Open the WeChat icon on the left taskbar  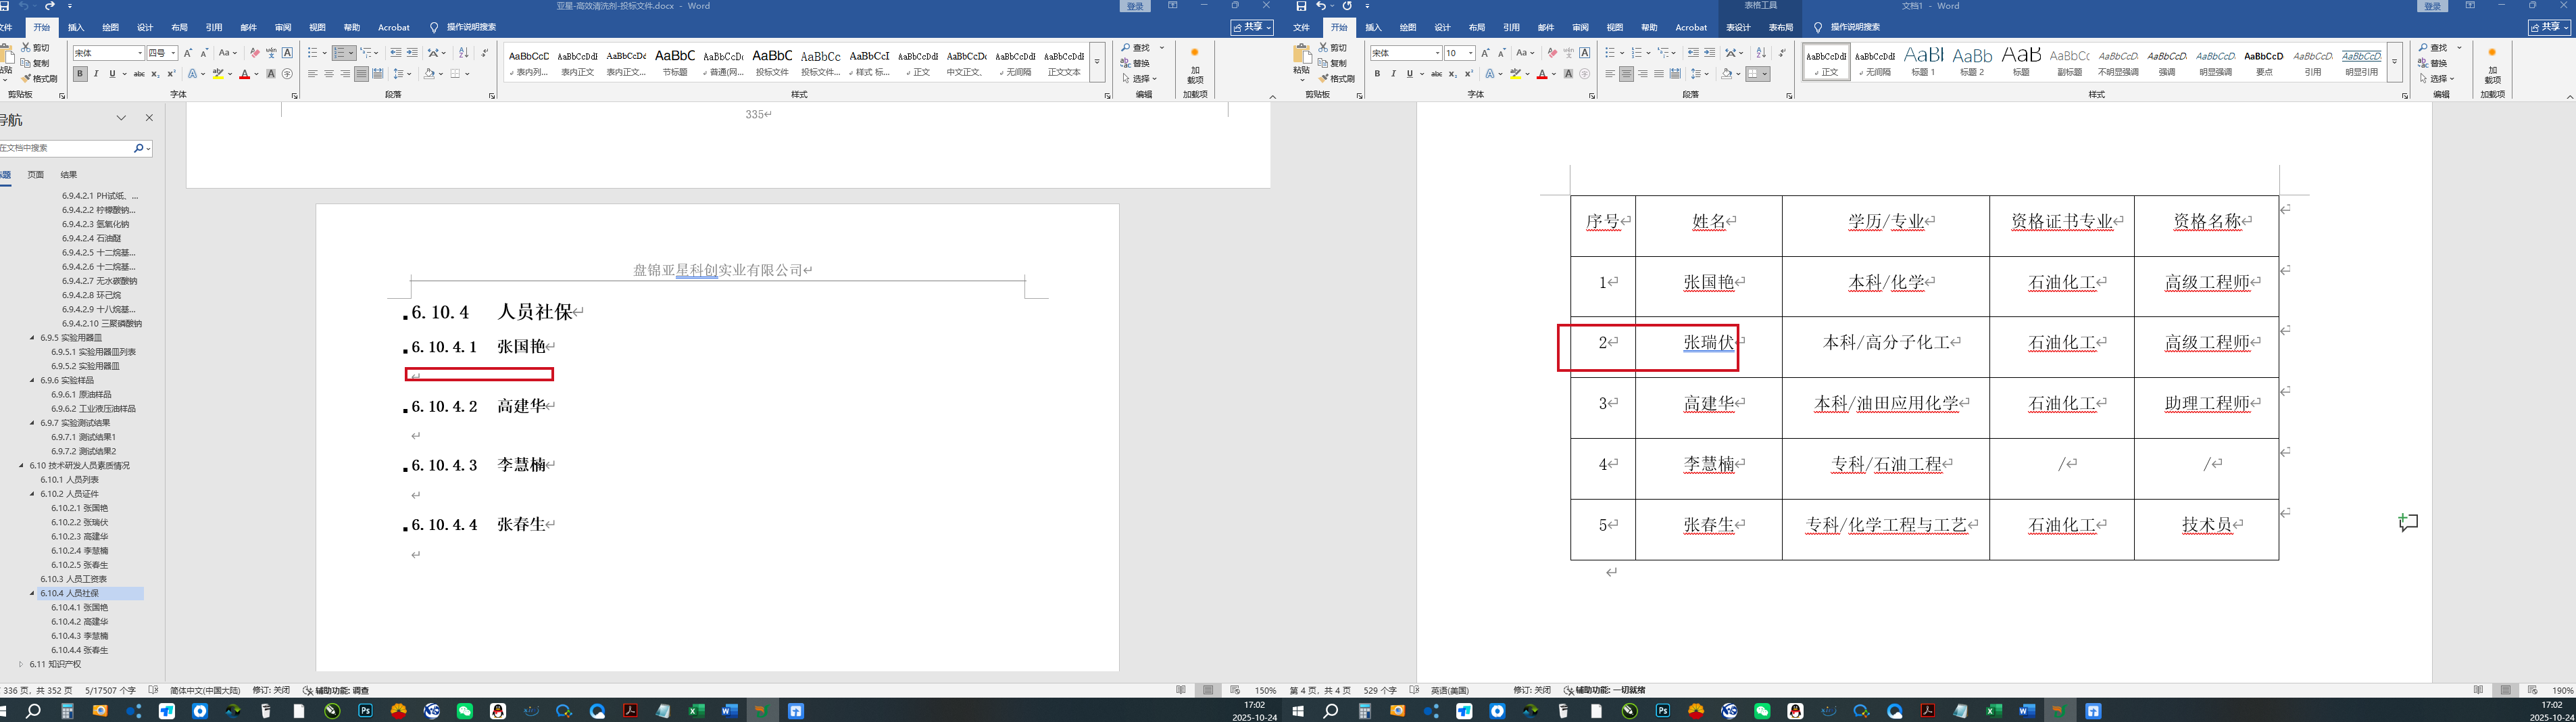(x=465, y=711)
